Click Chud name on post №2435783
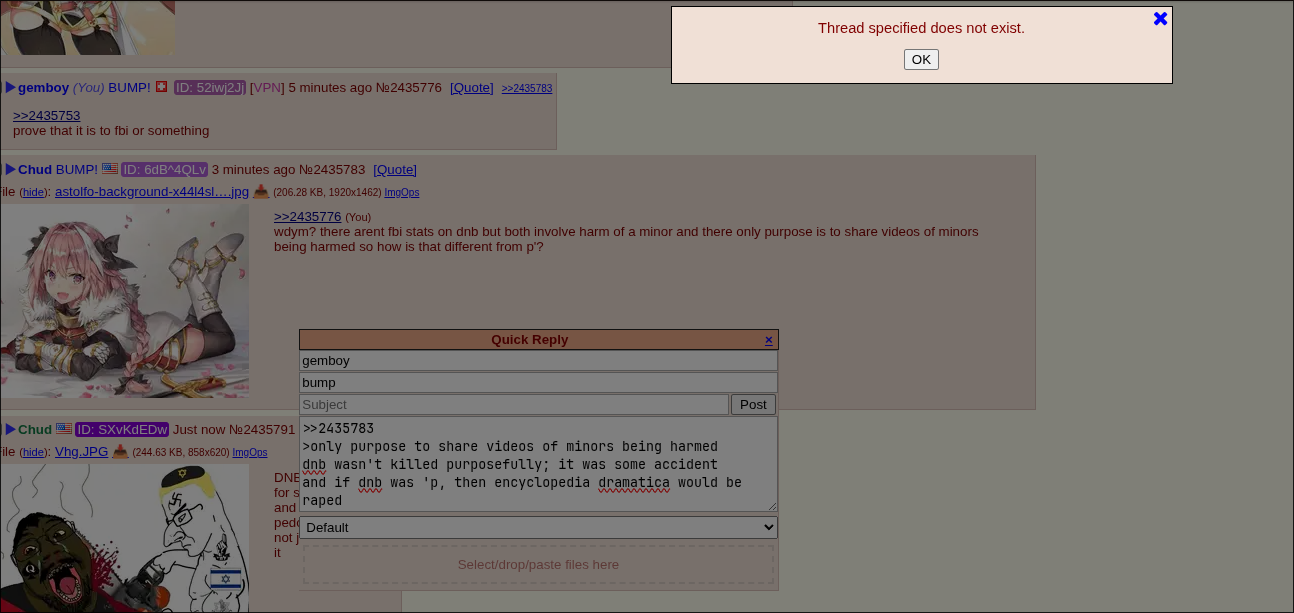The width and height of the screenshot is (1294, 613). pos(35,169)
